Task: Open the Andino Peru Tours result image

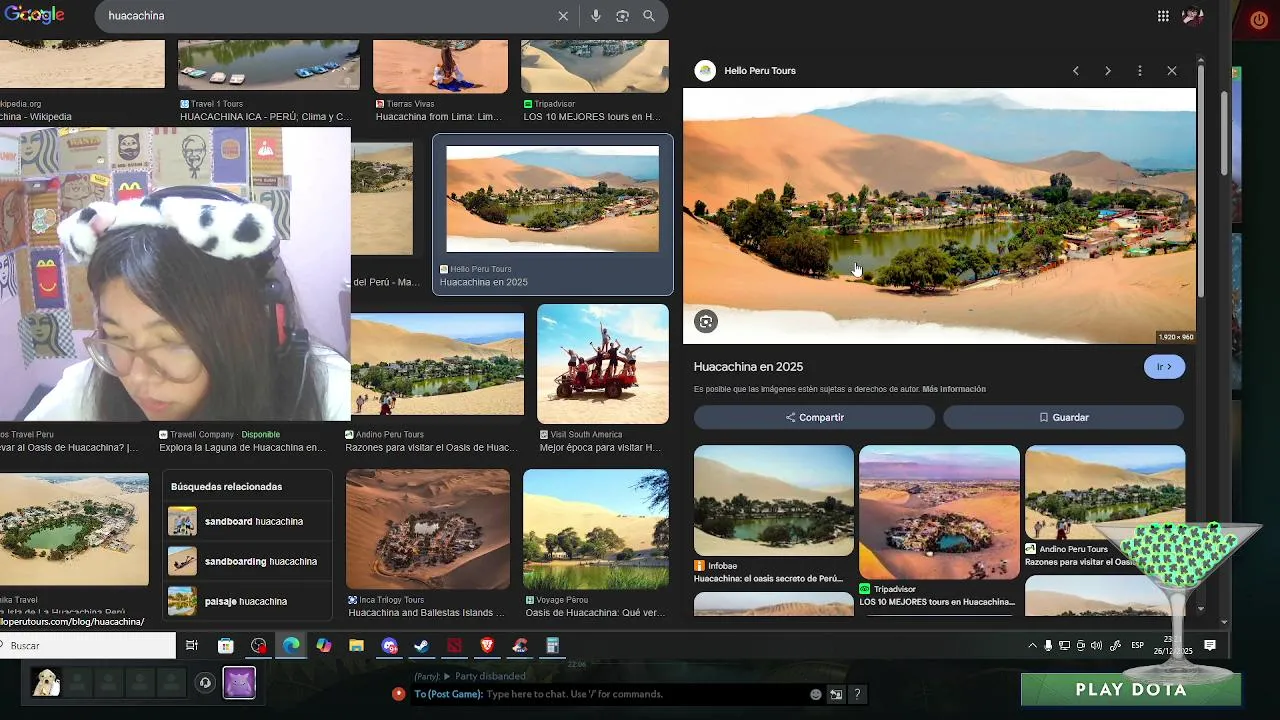Action: 437,364
